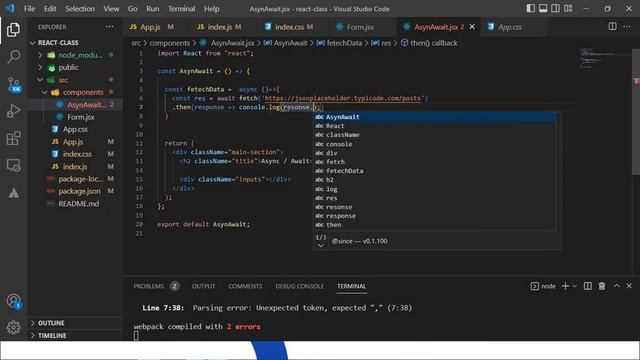Add a new terminal with plus icon
Viewport: 640px width, 360px height.
565,286
